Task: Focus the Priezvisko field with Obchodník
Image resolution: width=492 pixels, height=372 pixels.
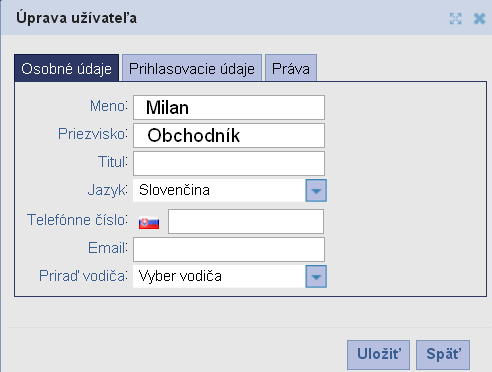Action: [x=229, y=135]
